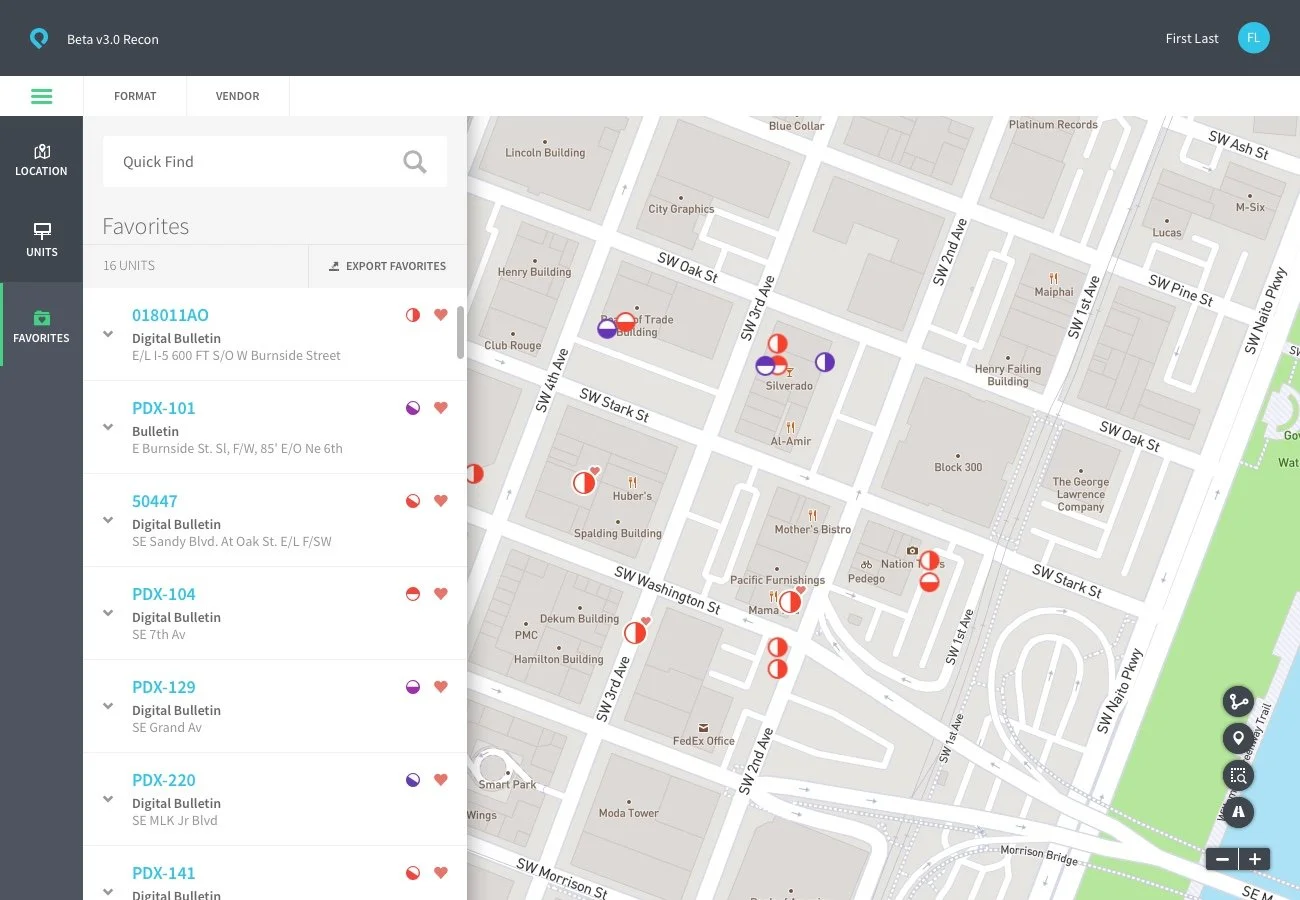The height and width of the screenshot is (900, 1300).
Task: Open the Location sidebar section
Action: coord(41,159)
